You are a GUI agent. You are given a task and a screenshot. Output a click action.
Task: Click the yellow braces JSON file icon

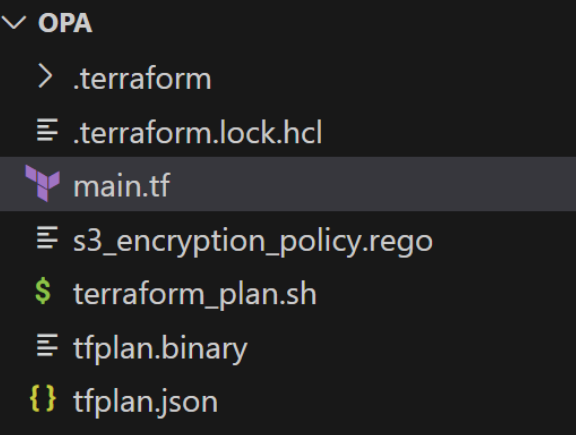tap(43, 398)
